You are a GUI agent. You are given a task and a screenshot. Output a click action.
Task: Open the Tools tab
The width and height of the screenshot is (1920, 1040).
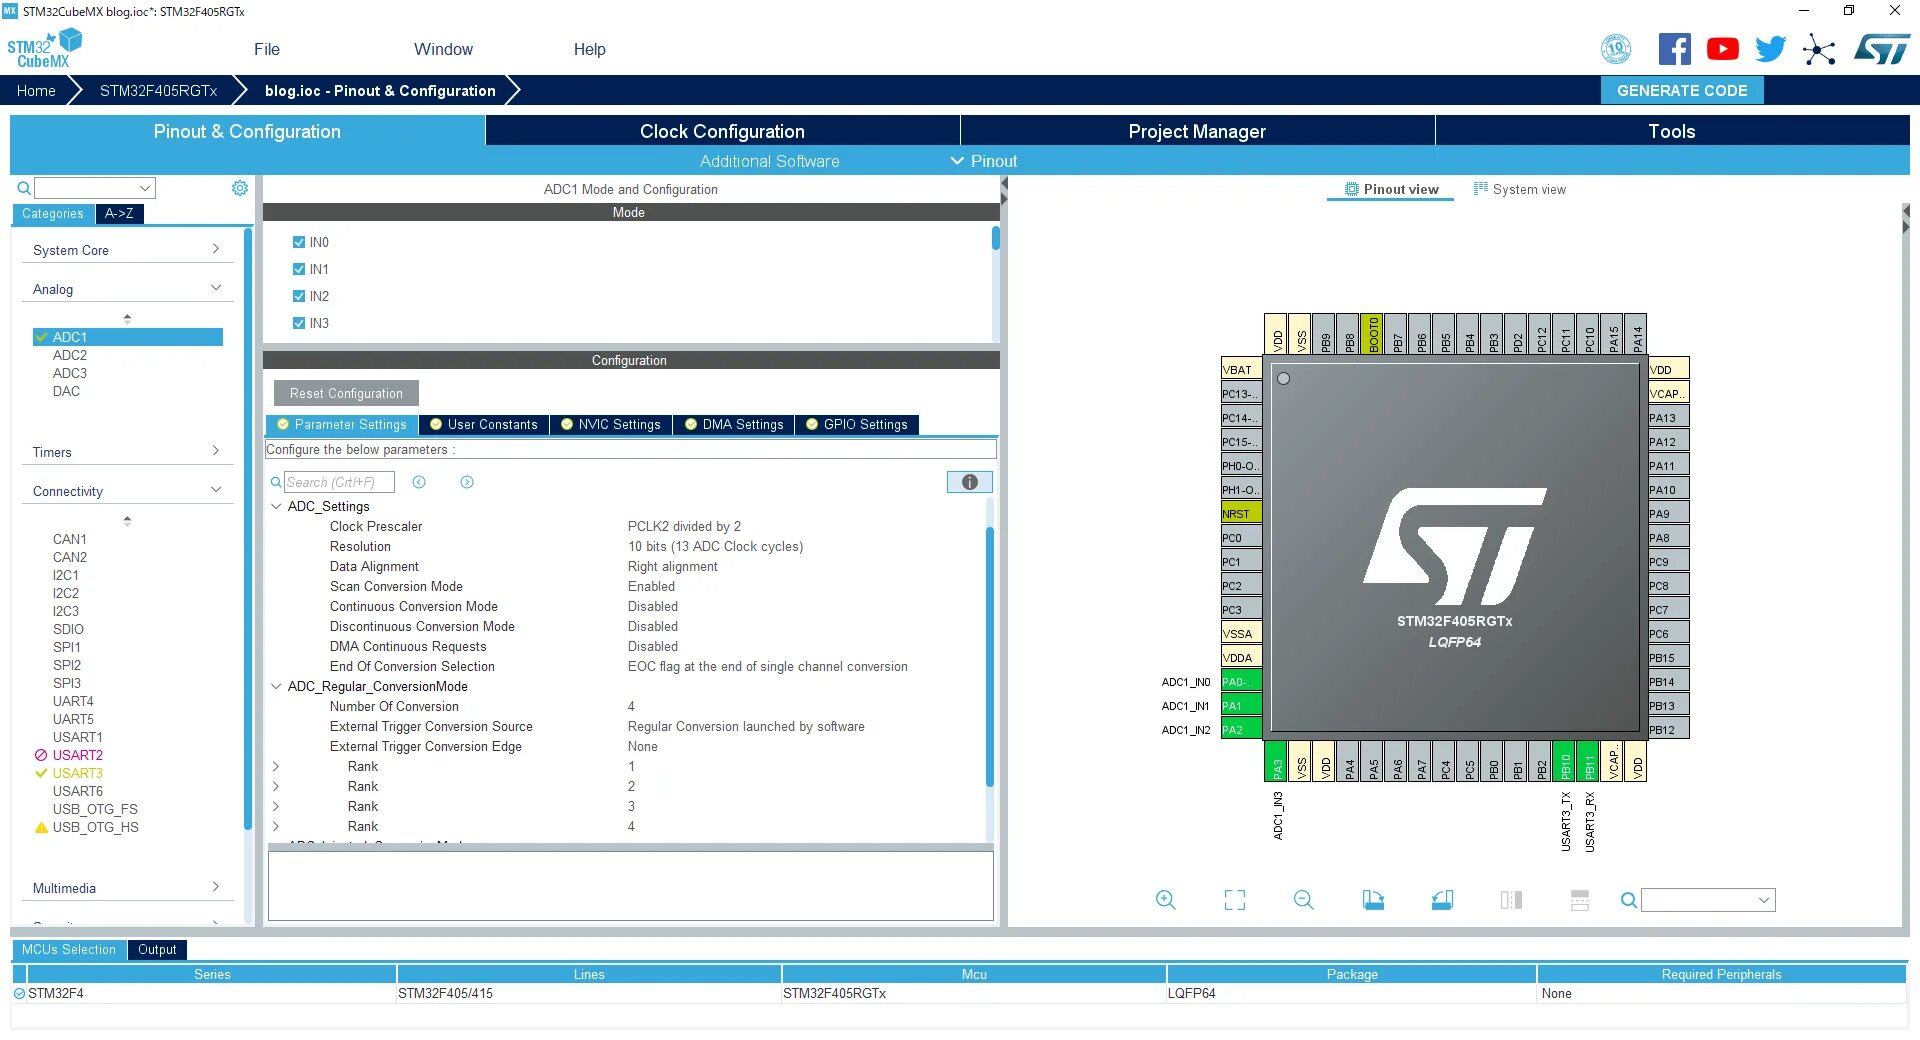click(x=1672, y=131)
